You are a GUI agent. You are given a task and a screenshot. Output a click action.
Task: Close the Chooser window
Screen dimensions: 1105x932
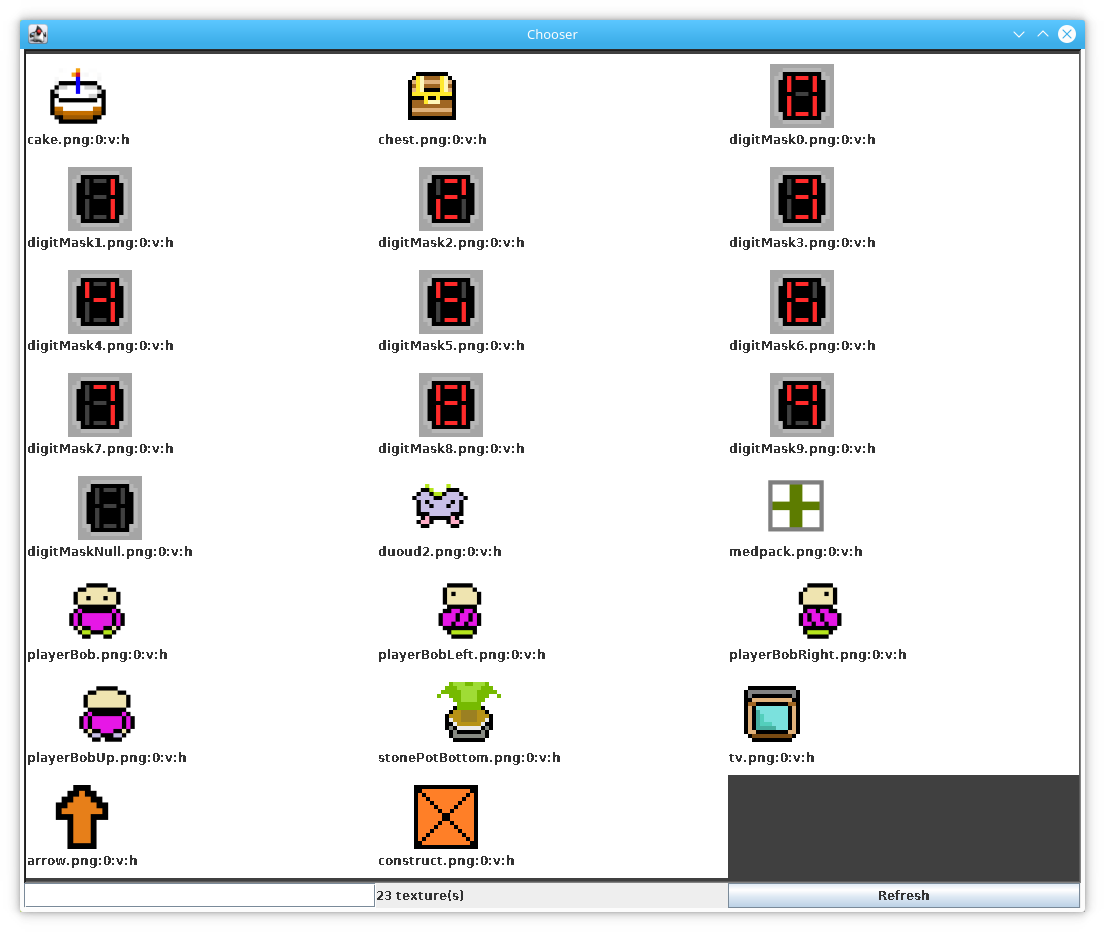[1067, 34]
